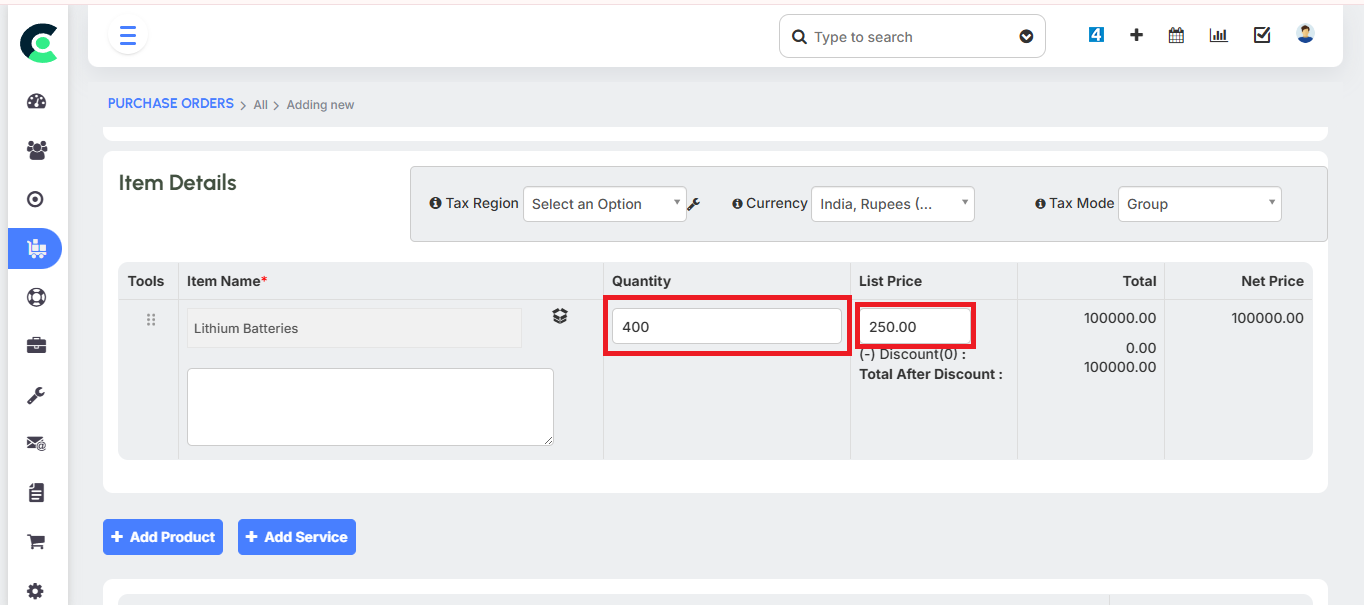Navigate to PURCHASE ORDERS breadcrumb
This screenshot has height=605, width=1364.
(170, 103)
